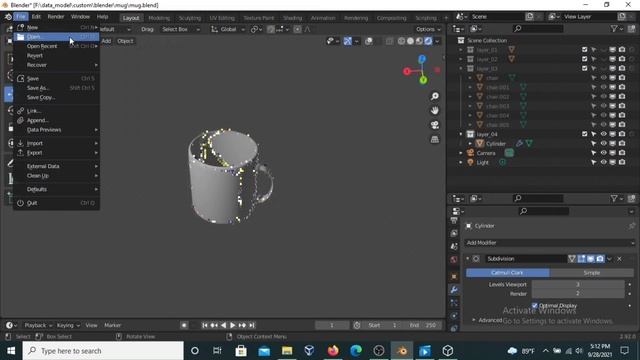This screenshot has width=640, height=360.
Task: Click the Blender logo menu icon
Action: tap(8, 17)
